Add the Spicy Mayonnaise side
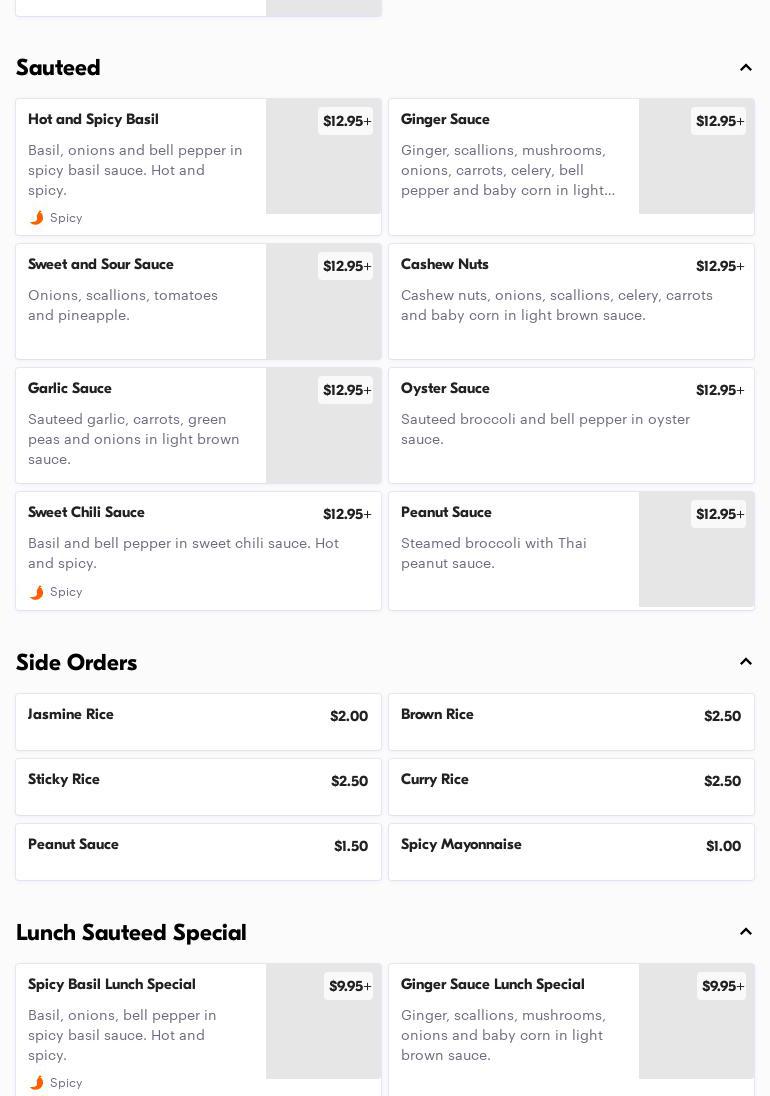This screenshot has height=1096, width=770. 571,851
